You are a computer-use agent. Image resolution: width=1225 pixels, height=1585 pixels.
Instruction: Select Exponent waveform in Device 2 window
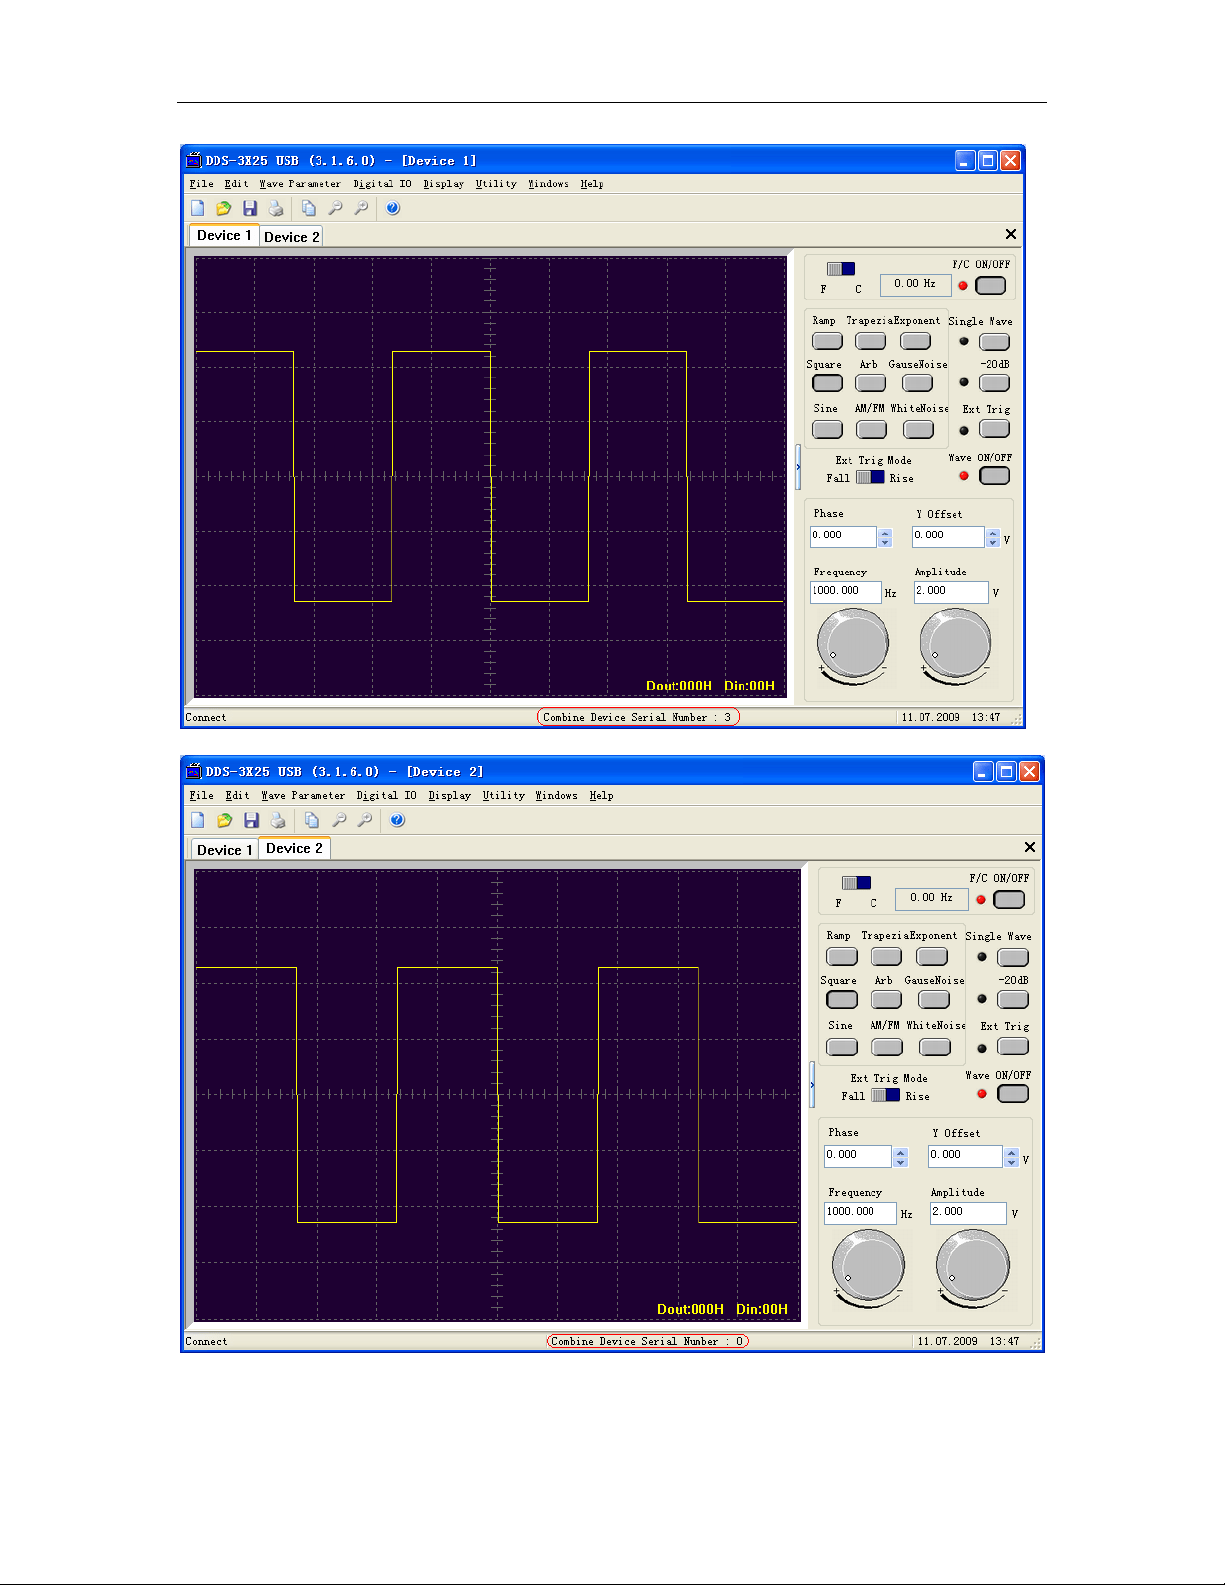pos(932,957)
